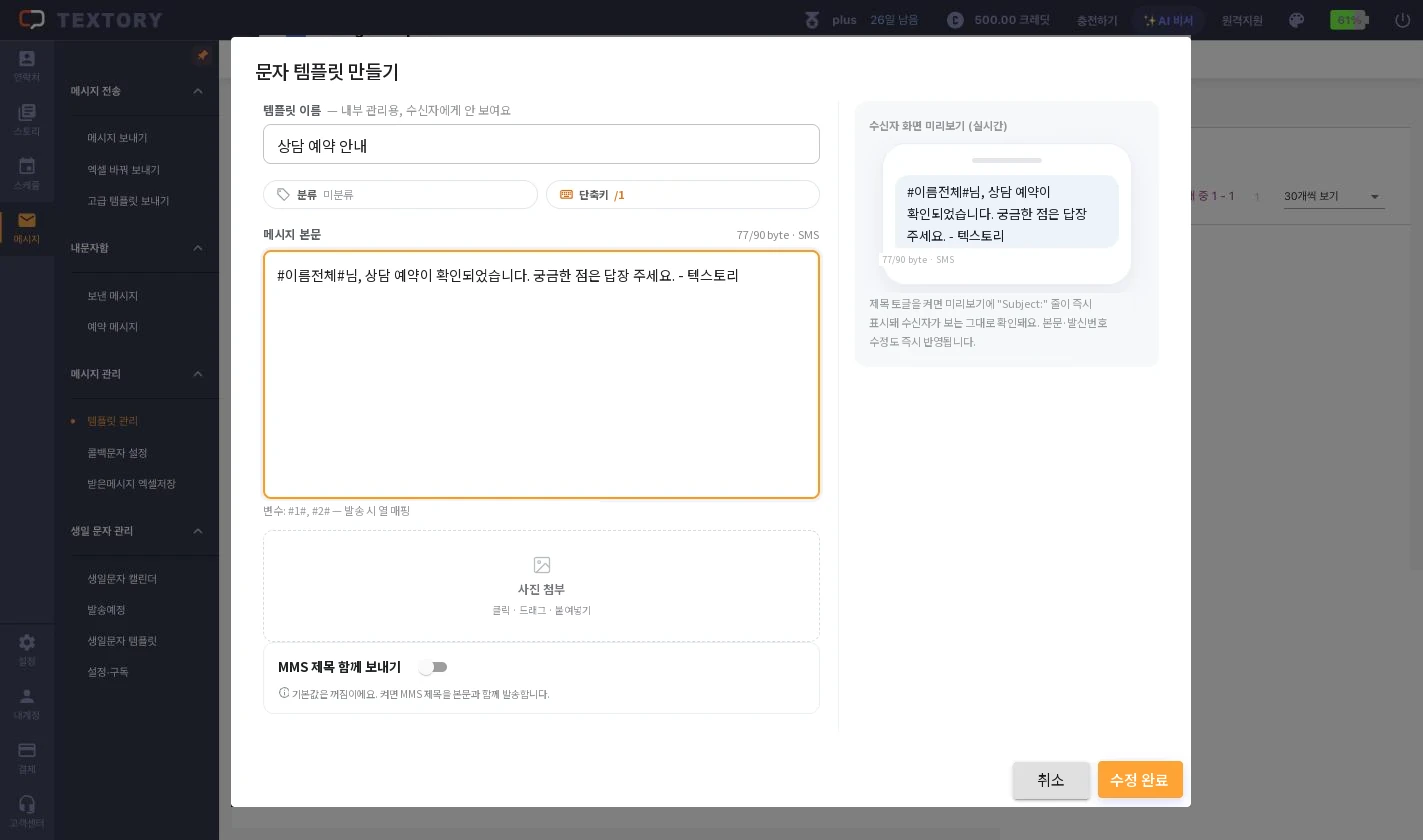
Task: Select the 메시지 envelope sidebar icon
Action: click(x=27, y=228)
